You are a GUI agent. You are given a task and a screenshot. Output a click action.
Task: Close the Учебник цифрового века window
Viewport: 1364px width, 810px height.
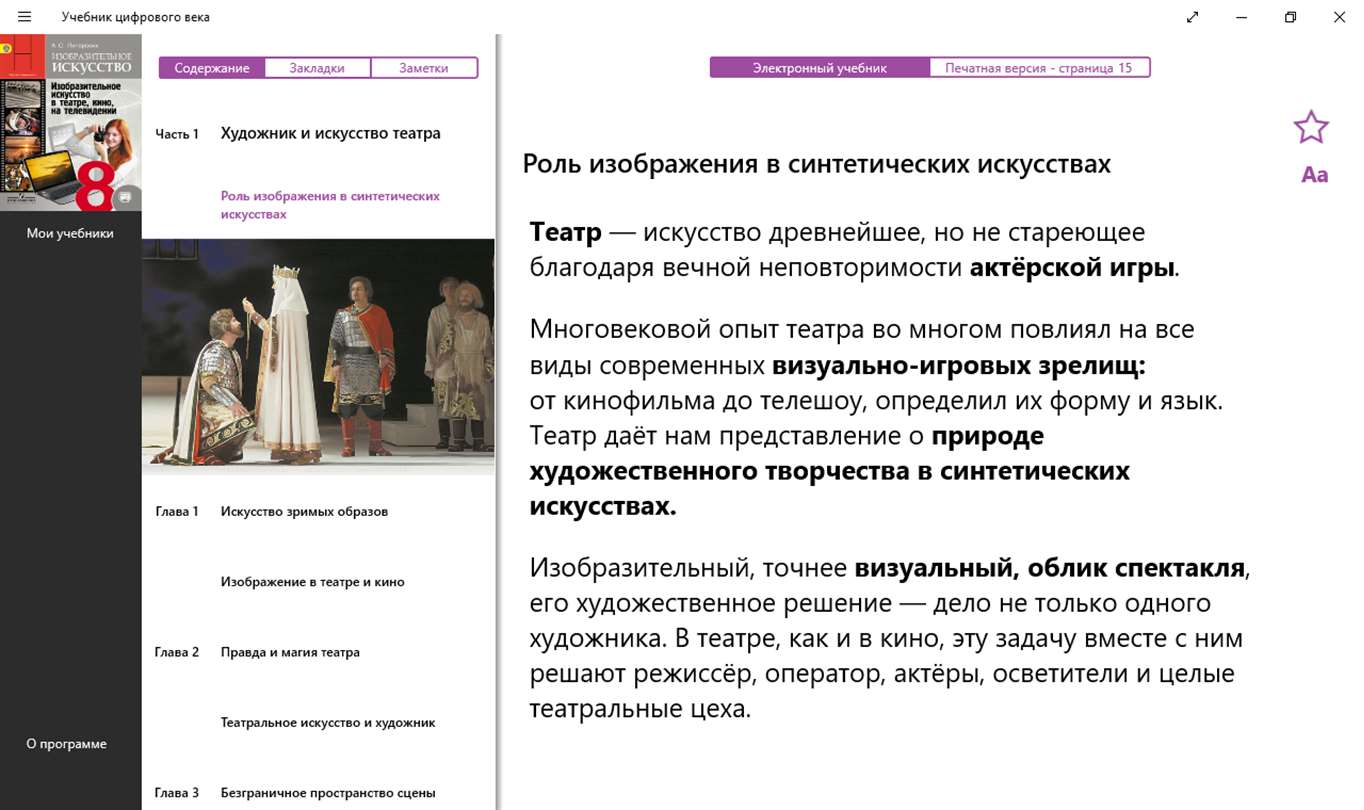(1340, 17)
